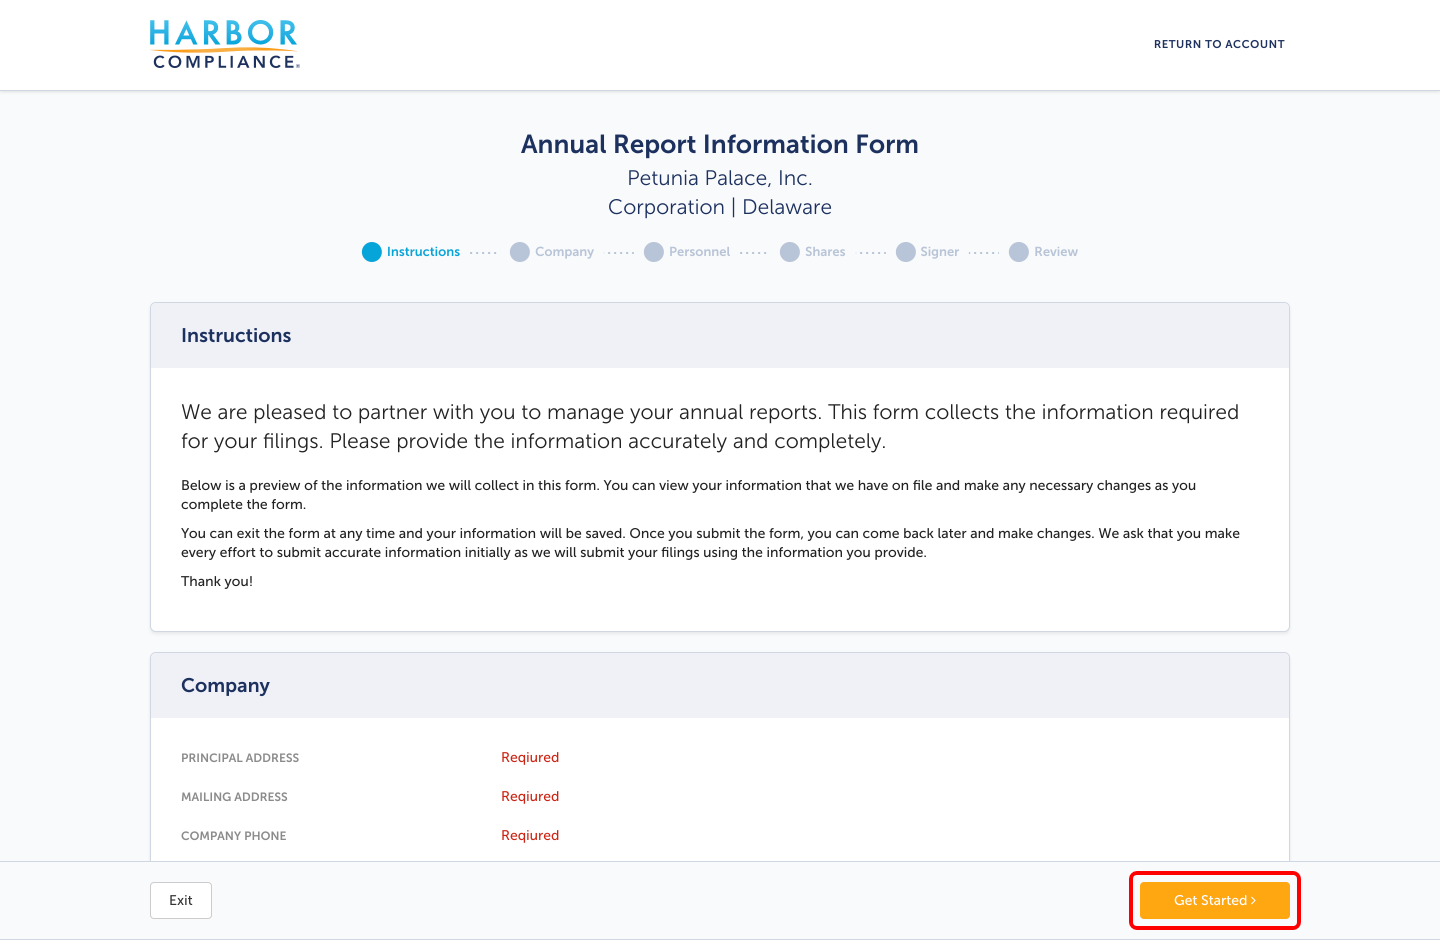Screen dimensions: 1440x940
Task: Go to the Instructions step label
Action: pyautogui.click(x=423, y=252)
